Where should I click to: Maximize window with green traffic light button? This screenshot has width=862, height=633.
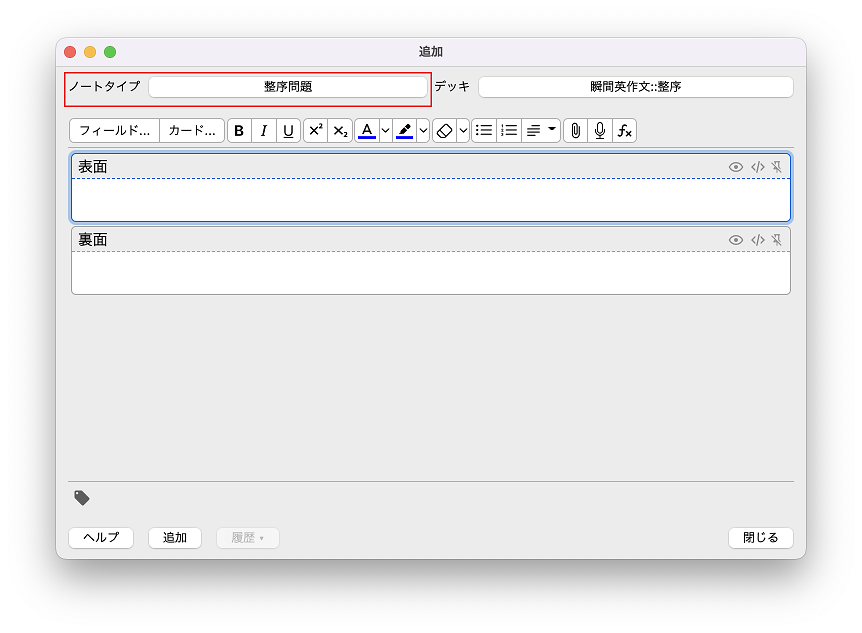(x=110, y=52)
